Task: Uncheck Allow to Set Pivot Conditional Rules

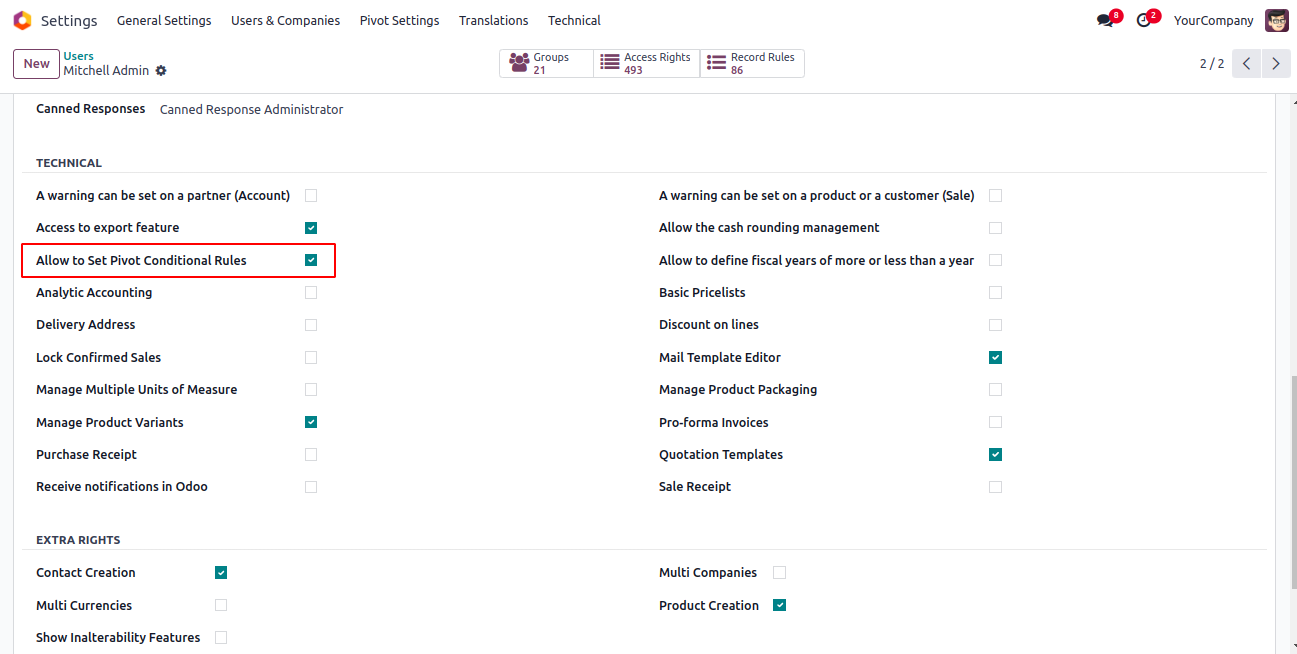Action: pos(311,260)
